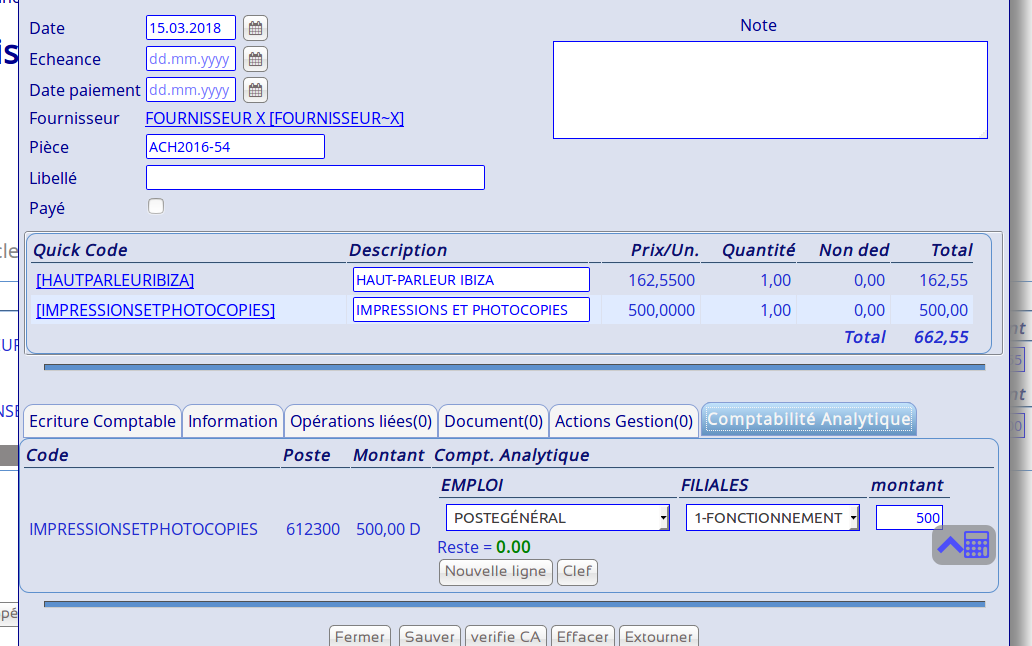Open the IMPRESSIONSETPHOTOCOPIES quick code link

(155, 310)
